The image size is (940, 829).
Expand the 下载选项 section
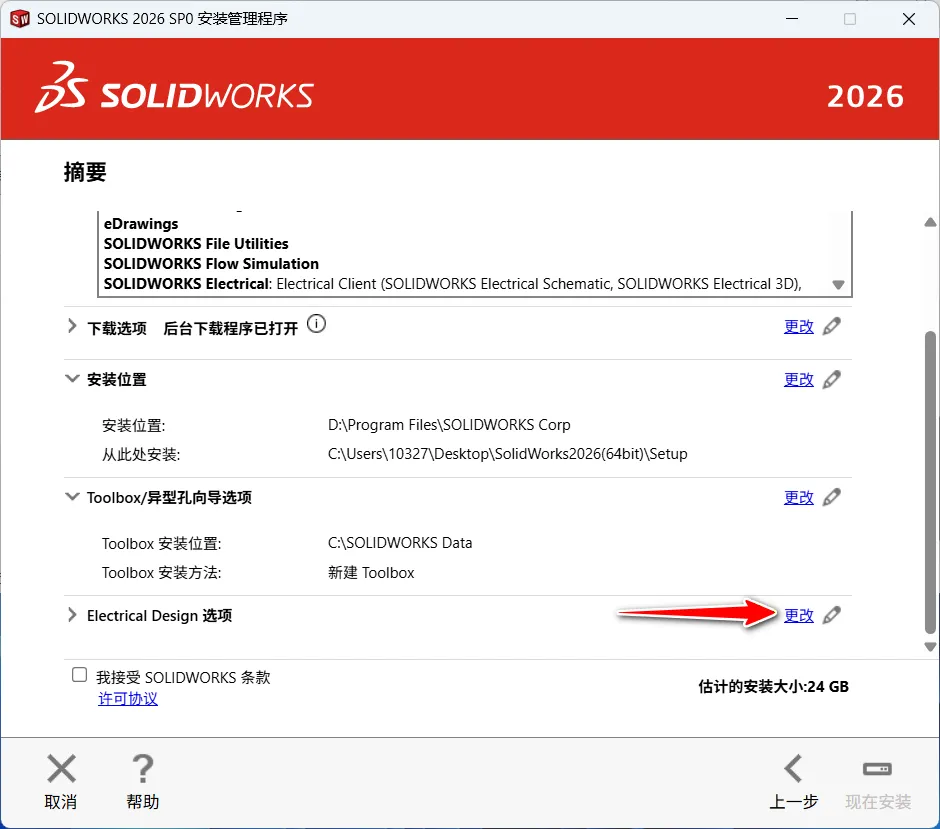coord(72,326)
